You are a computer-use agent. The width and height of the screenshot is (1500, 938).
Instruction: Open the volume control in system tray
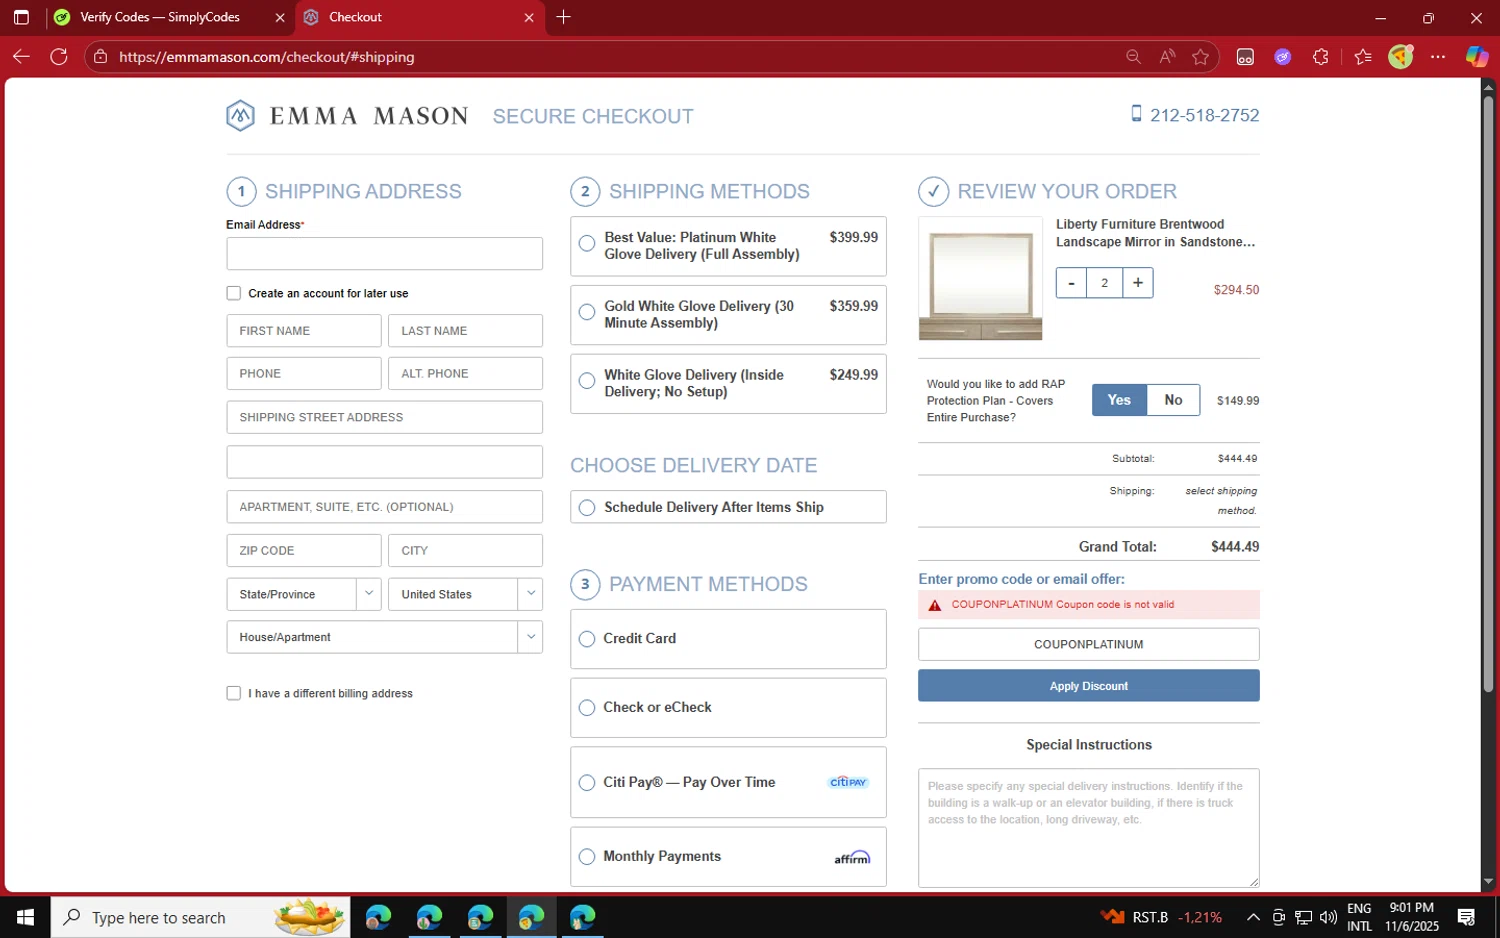point(1328,917)
